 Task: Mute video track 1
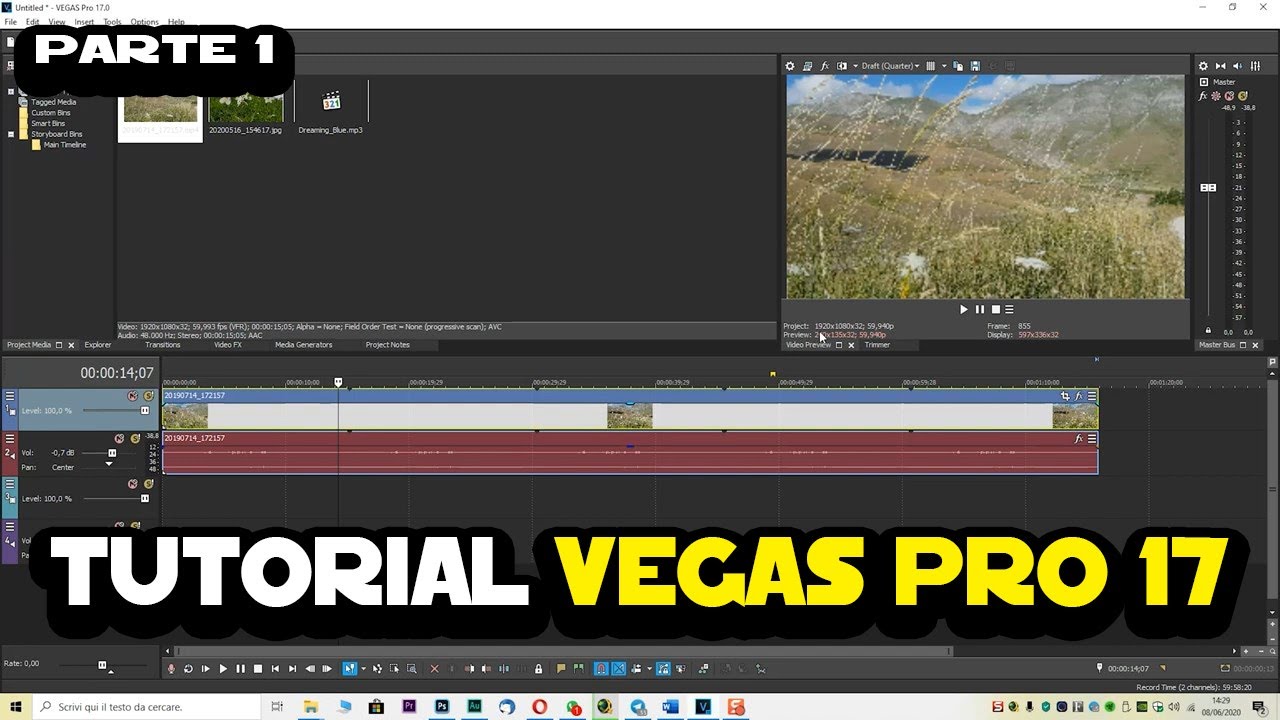click(x=132, y=396)
